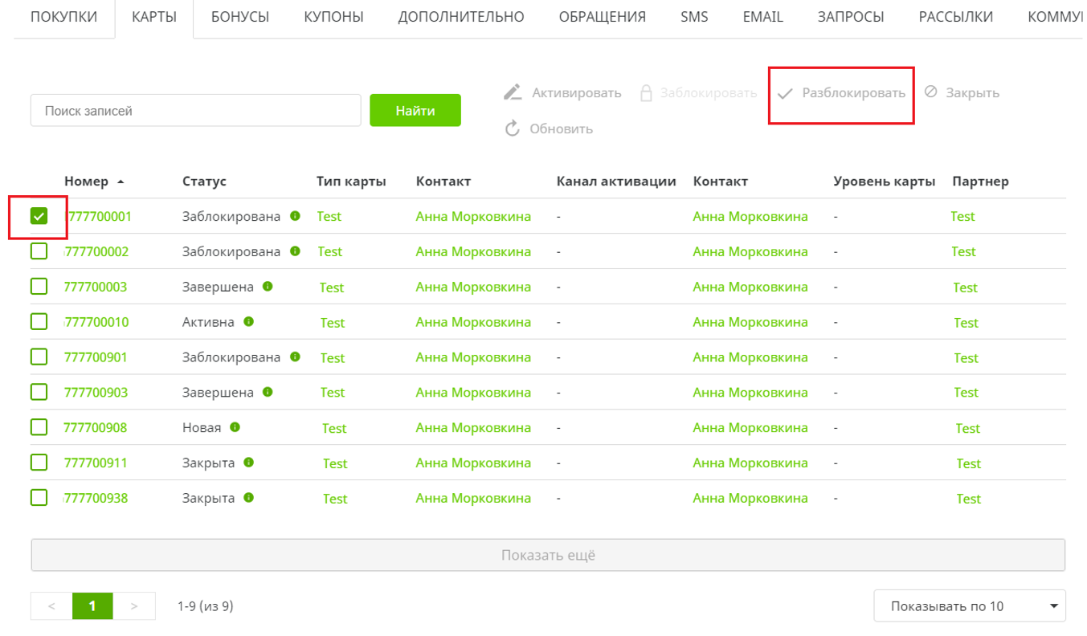Uncheck the checkbox for card 777700001
Viewport: 1087px width, 636px height.
(x=39, y=216)
